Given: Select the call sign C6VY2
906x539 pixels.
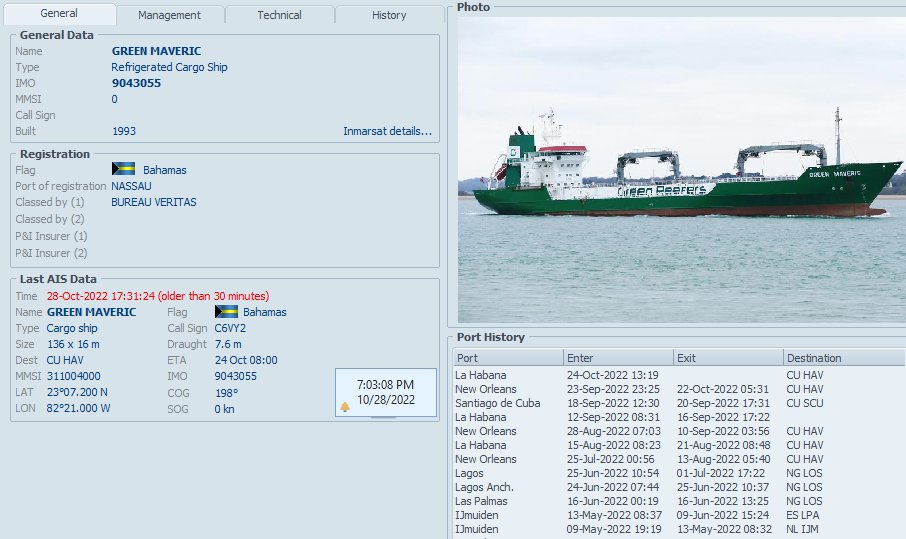Looking at the screenshot, I should (x=230, y=328).
